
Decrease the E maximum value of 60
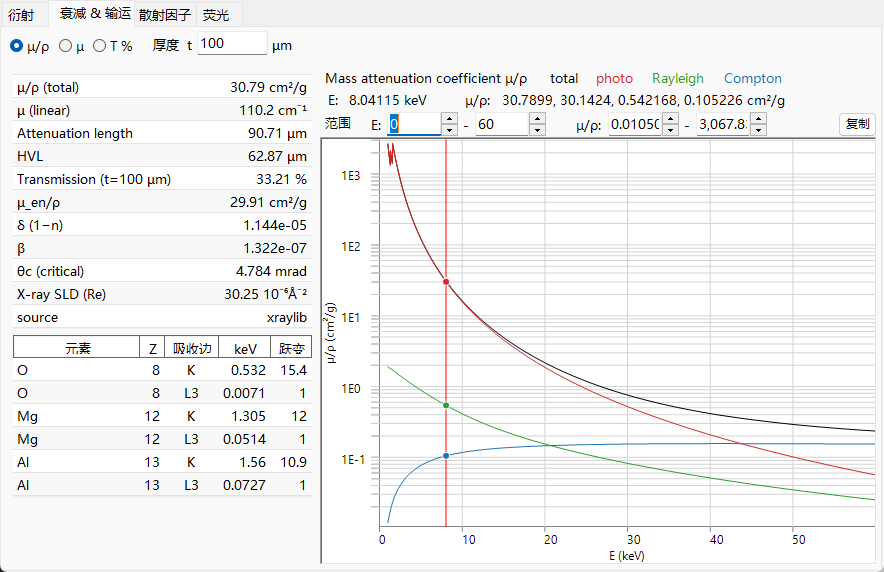coord(537,130)
